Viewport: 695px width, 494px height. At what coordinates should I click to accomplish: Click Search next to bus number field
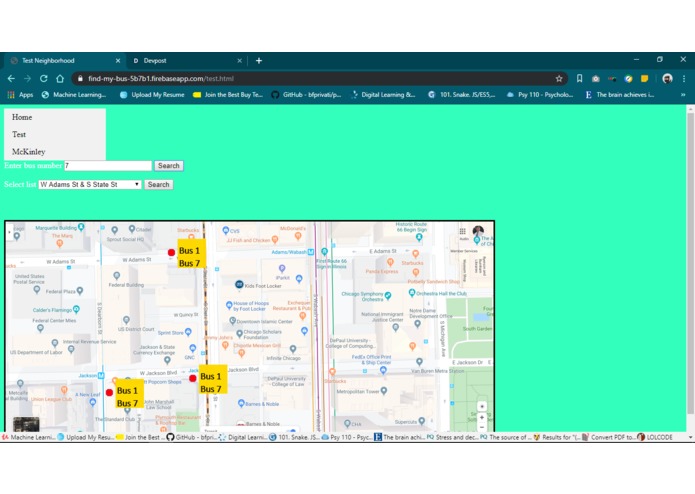168,166
